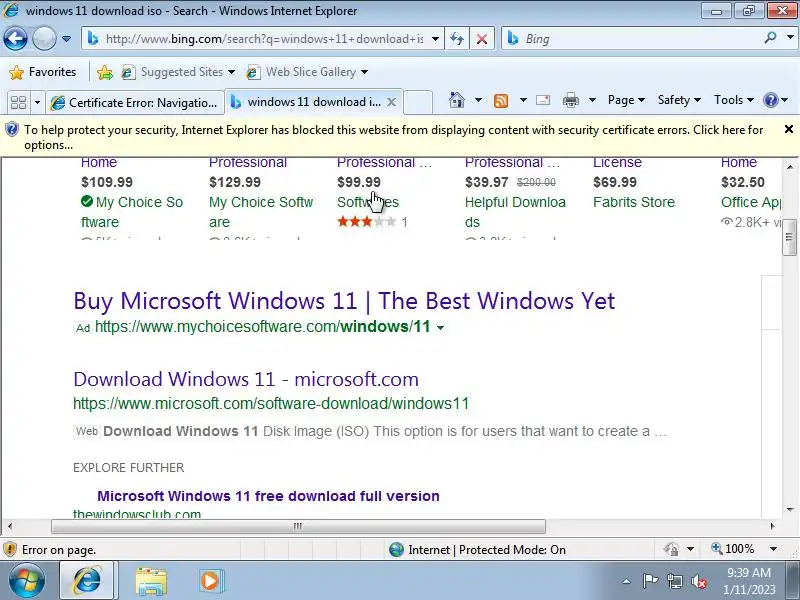Open Download Windows 11 - microsoft.com result
The height and width of the screenshot is (600, 800).
click(x=246, y=379)
